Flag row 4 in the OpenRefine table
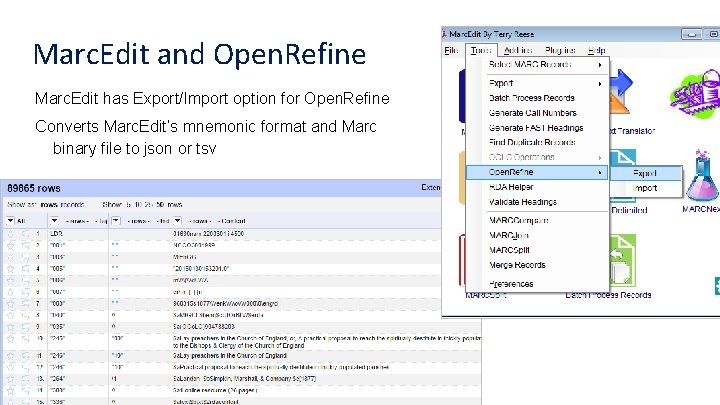 pos(25,269)
